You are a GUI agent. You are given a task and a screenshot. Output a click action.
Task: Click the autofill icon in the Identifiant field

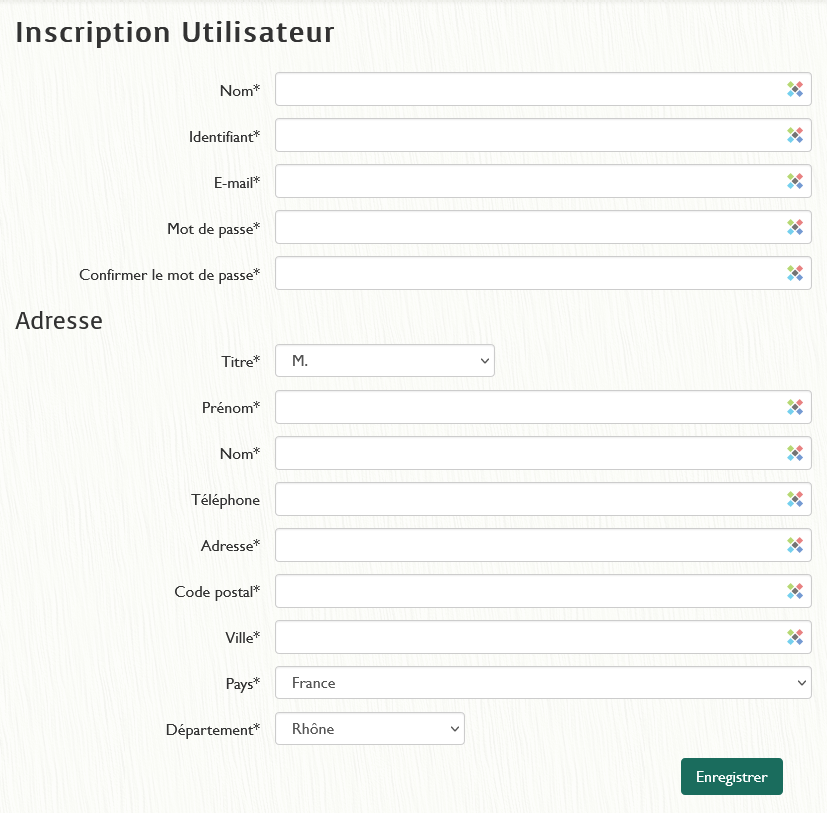point(795,135)
